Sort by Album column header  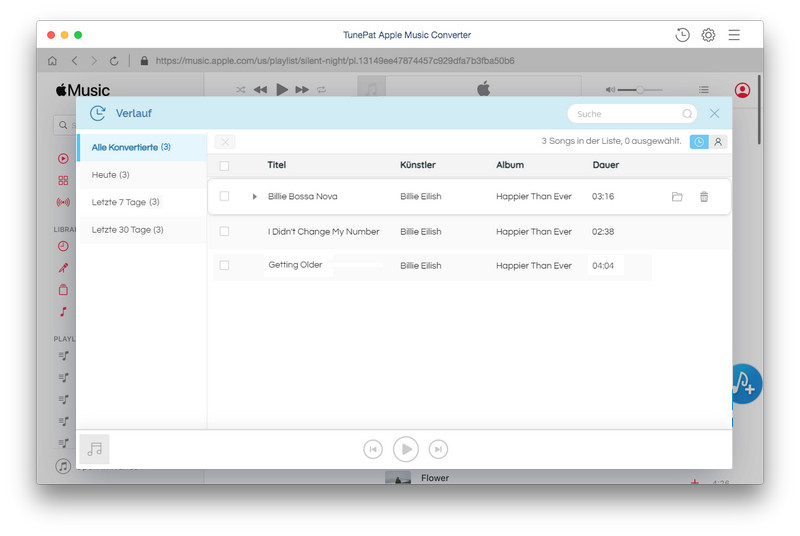pyautogui.click(x=510, y=165)
